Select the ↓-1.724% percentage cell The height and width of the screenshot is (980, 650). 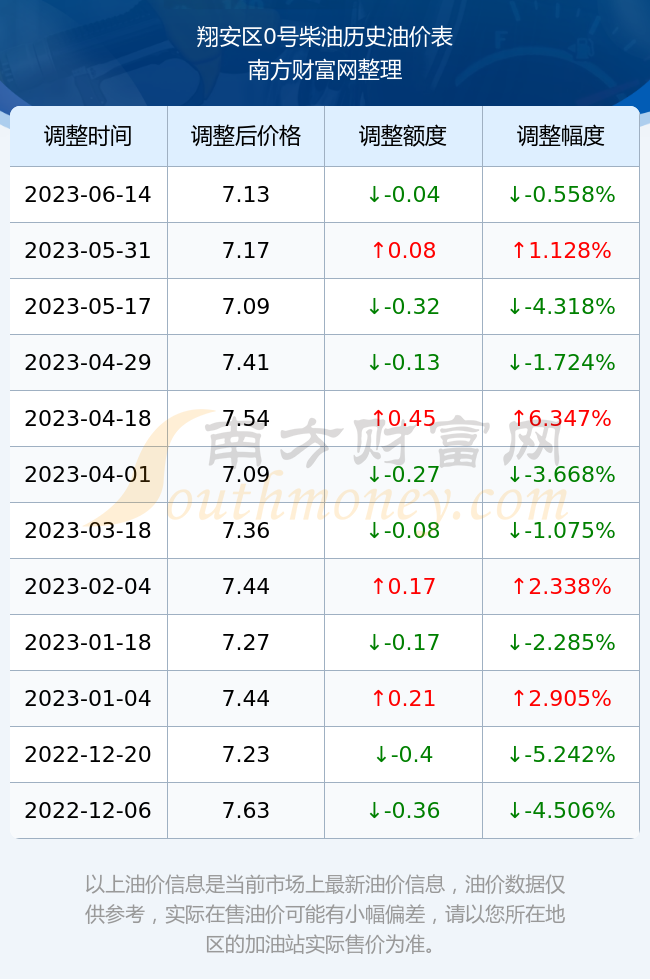pos(561,362)
